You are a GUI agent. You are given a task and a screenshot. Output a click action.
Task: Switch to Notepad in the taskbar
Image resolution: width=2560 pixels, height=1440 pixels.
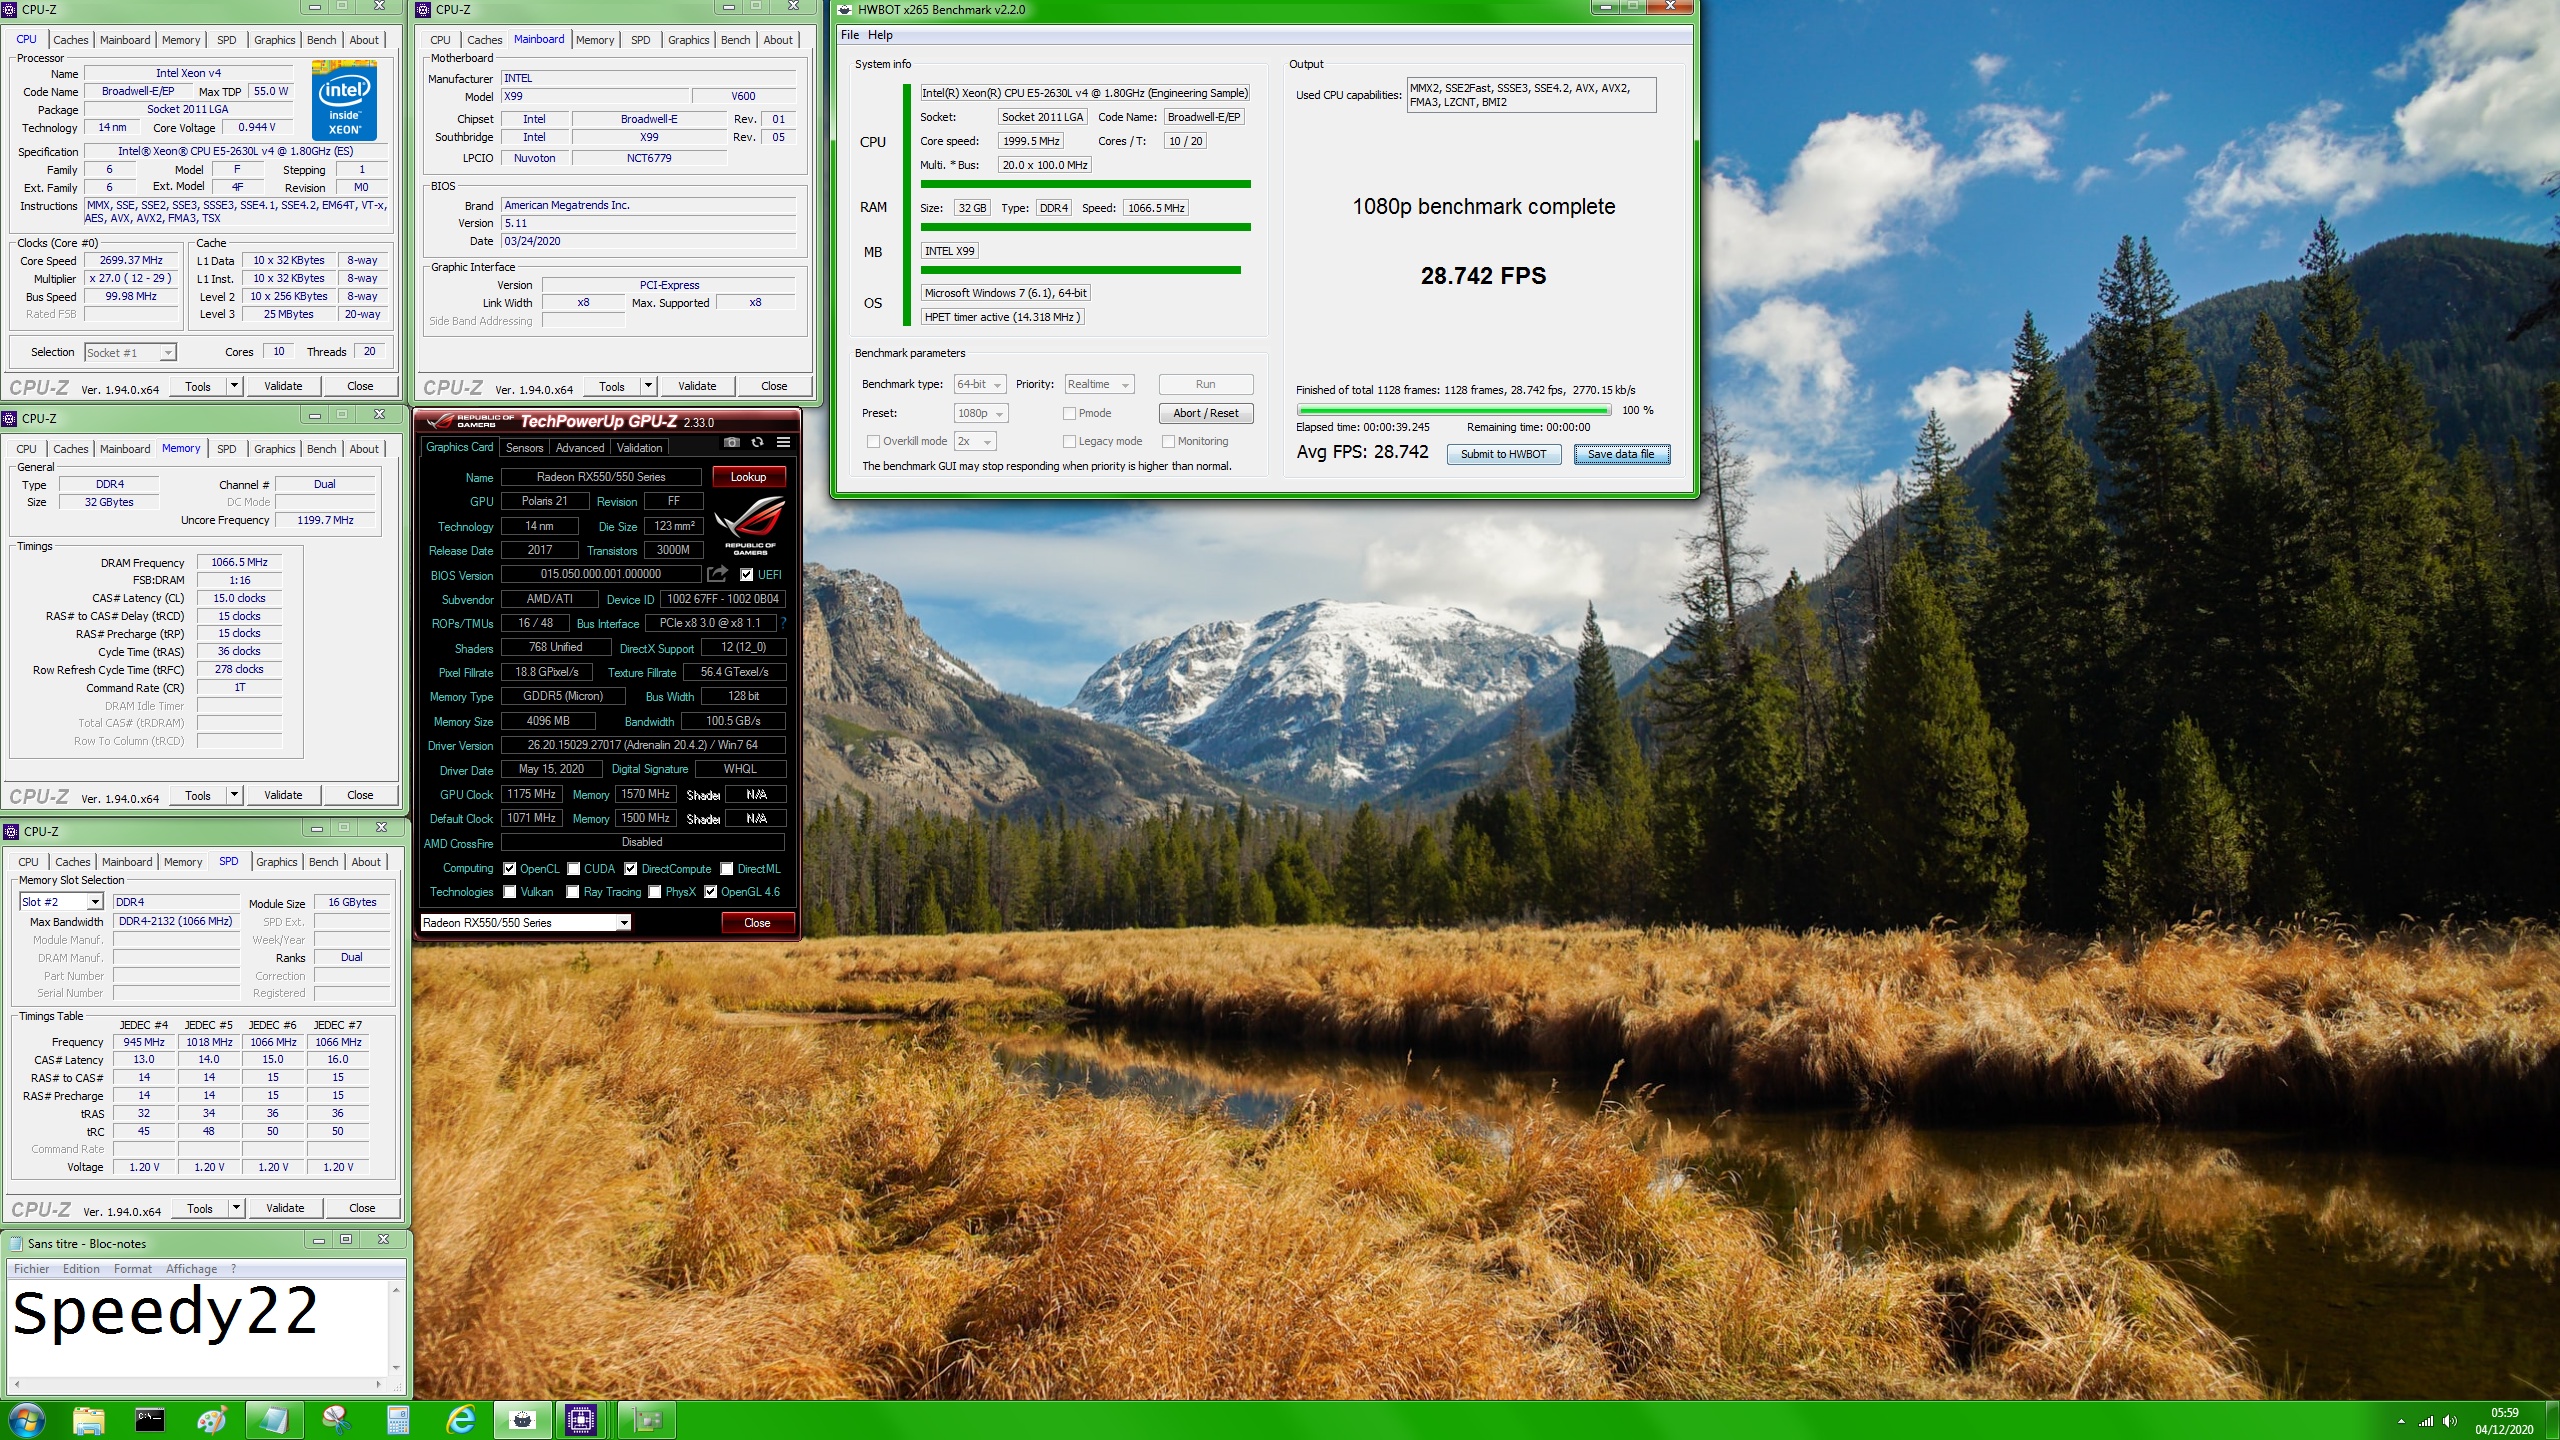point(273,1419)
